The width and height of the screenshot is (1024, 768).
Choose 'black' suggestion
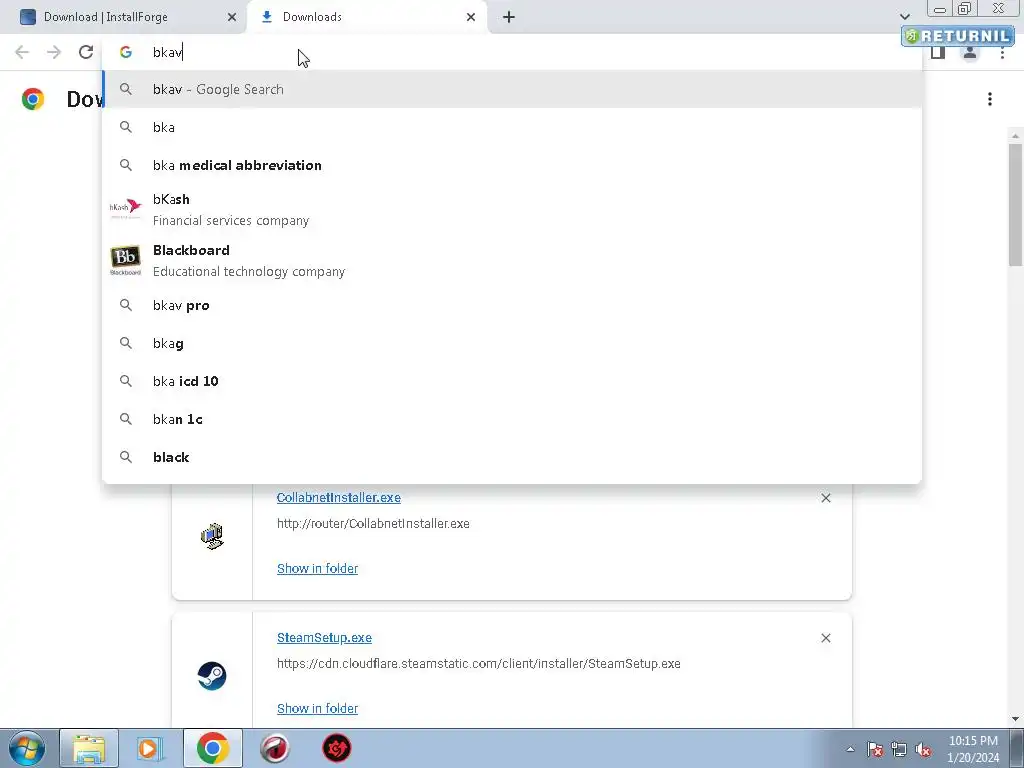[512, 457]
